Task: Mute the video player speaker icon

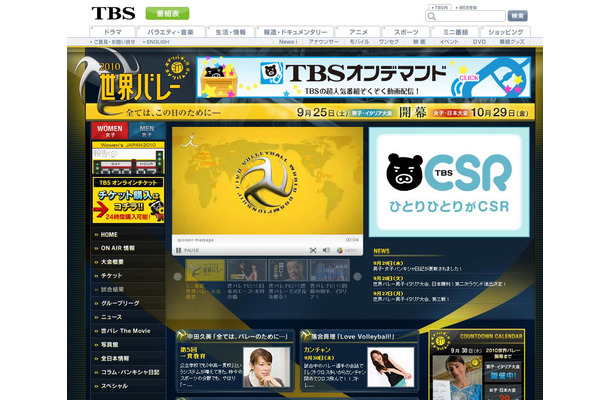Action: tap(326, 250)
